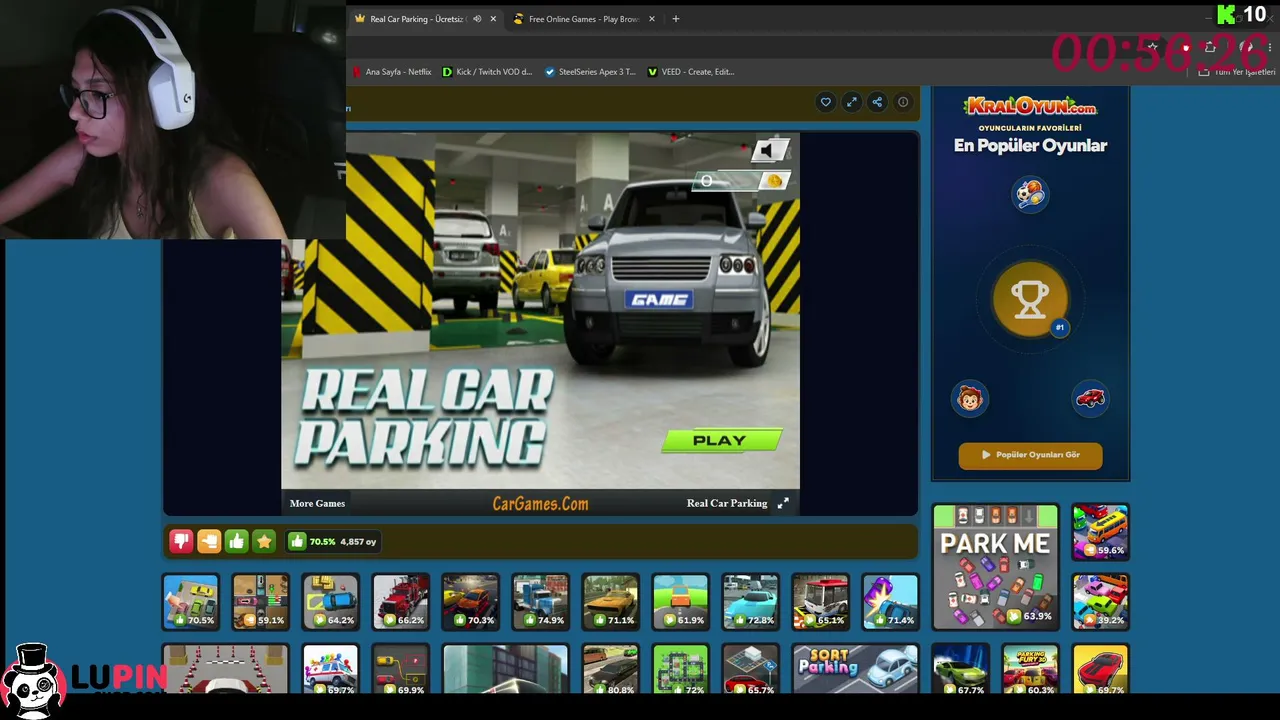
Task: Open the SteelSeries Apex 3 bookmark
Action: point(590,72)
